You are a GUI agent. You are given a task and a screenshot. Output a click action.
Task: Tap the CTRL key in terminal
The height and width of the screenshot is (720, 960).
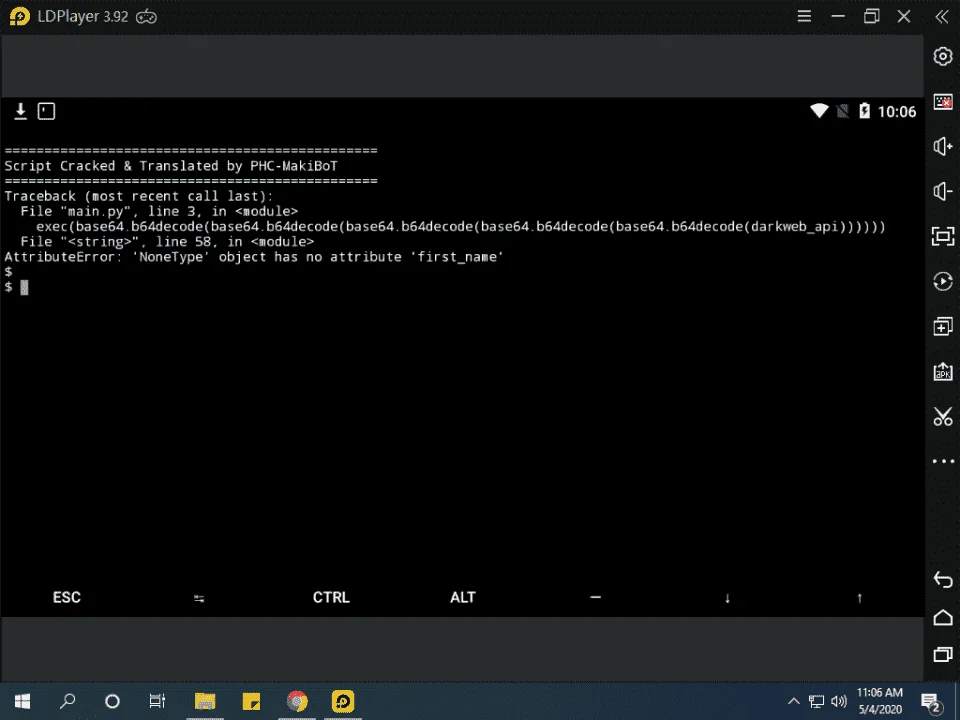point(331,598)
